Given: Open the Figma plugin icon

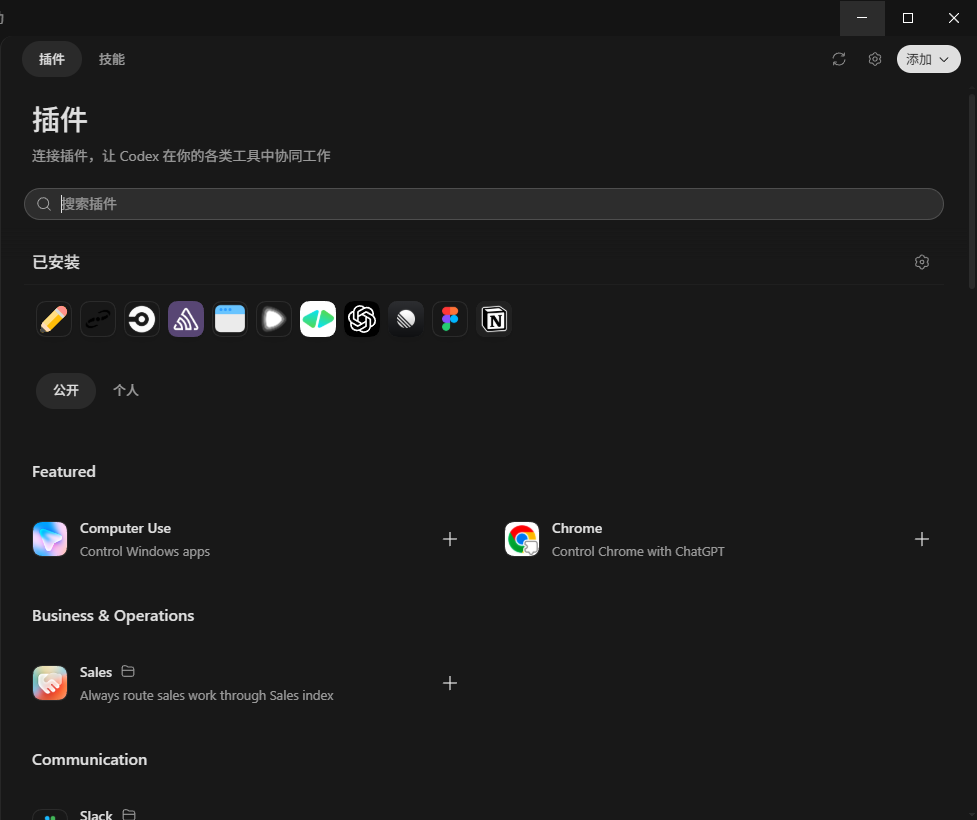Looking at the screenshot, I should (450, 319).
